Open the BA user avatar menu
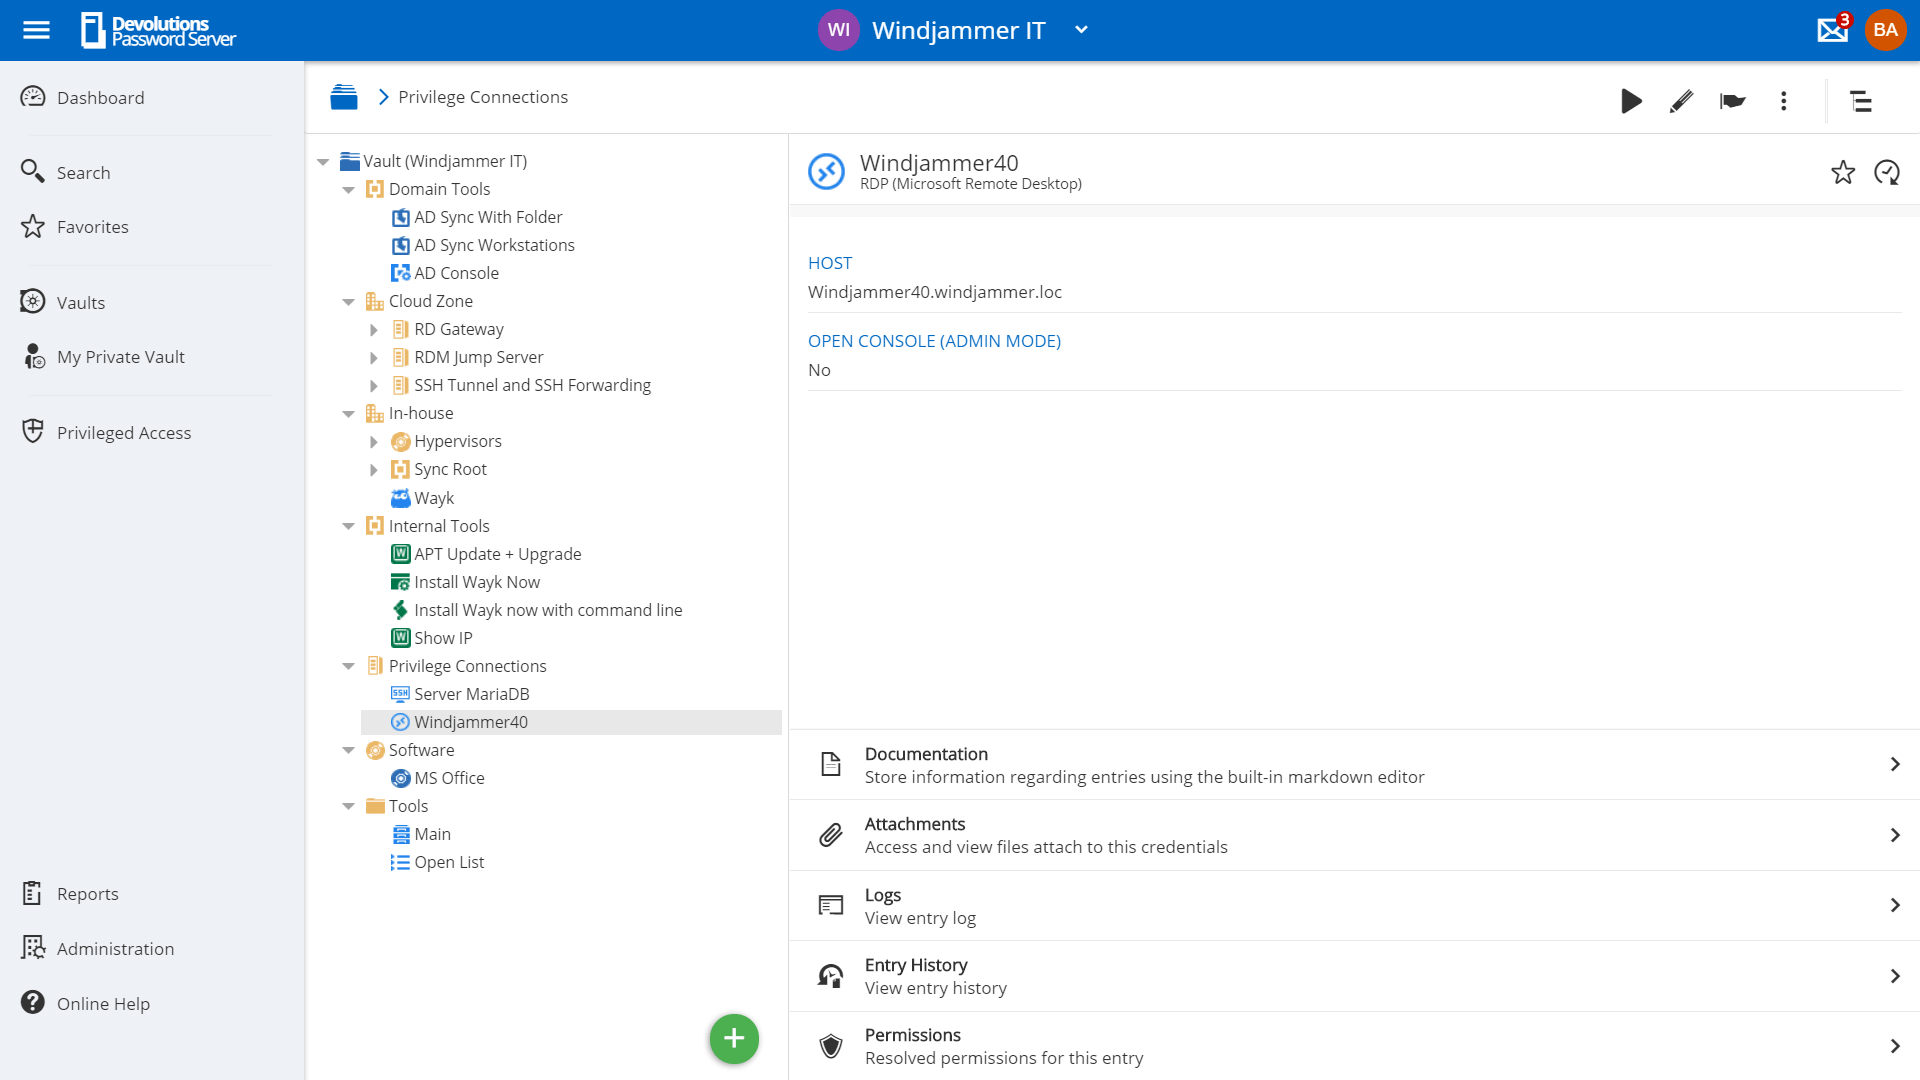 coord(1885,30)
